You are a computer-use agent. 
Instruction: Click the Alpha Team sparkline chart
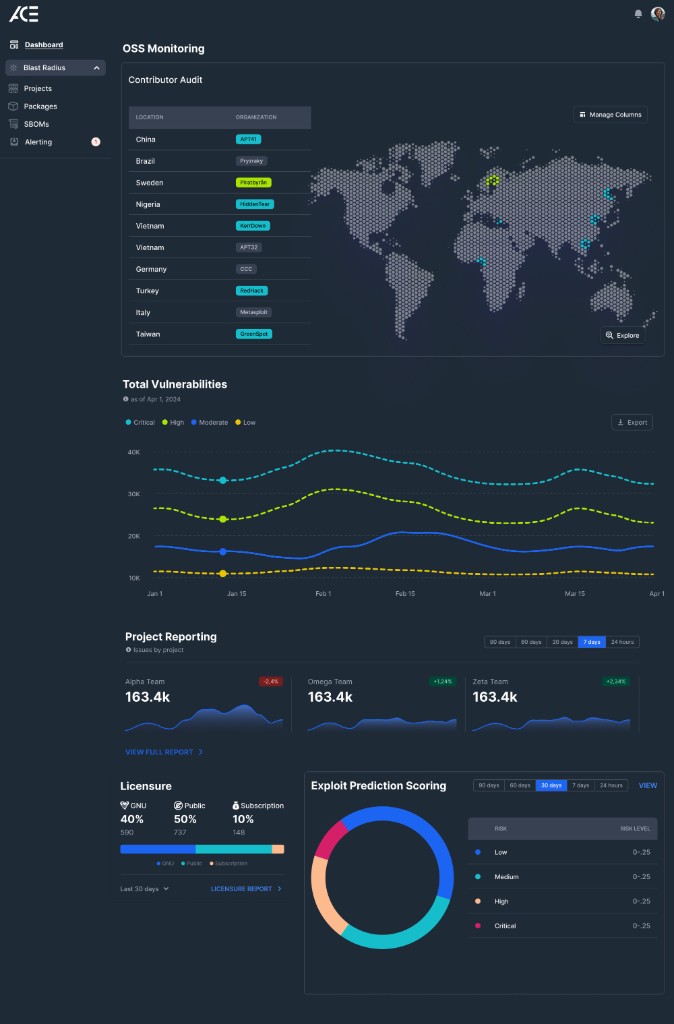(204, 718)
